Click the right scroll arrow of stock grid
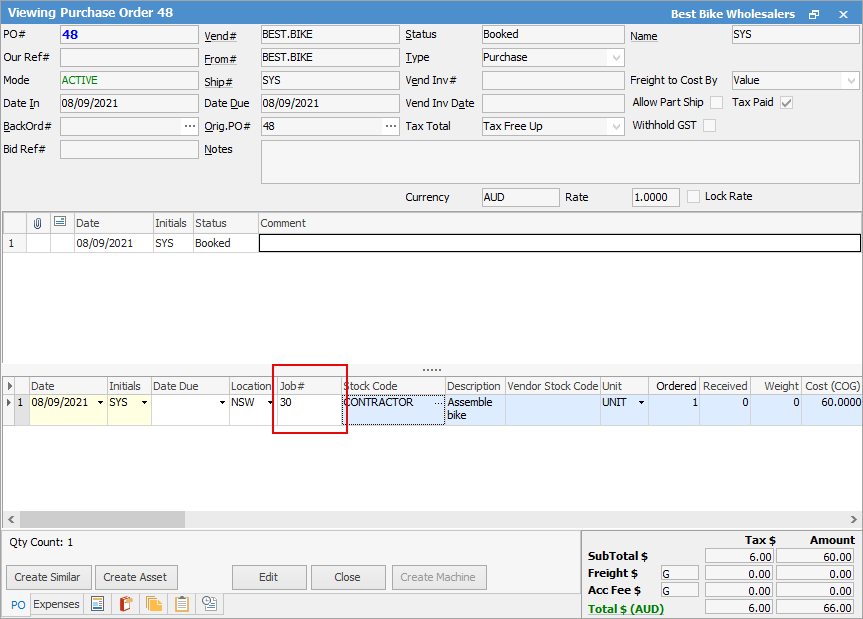 [x=853, y=519]
